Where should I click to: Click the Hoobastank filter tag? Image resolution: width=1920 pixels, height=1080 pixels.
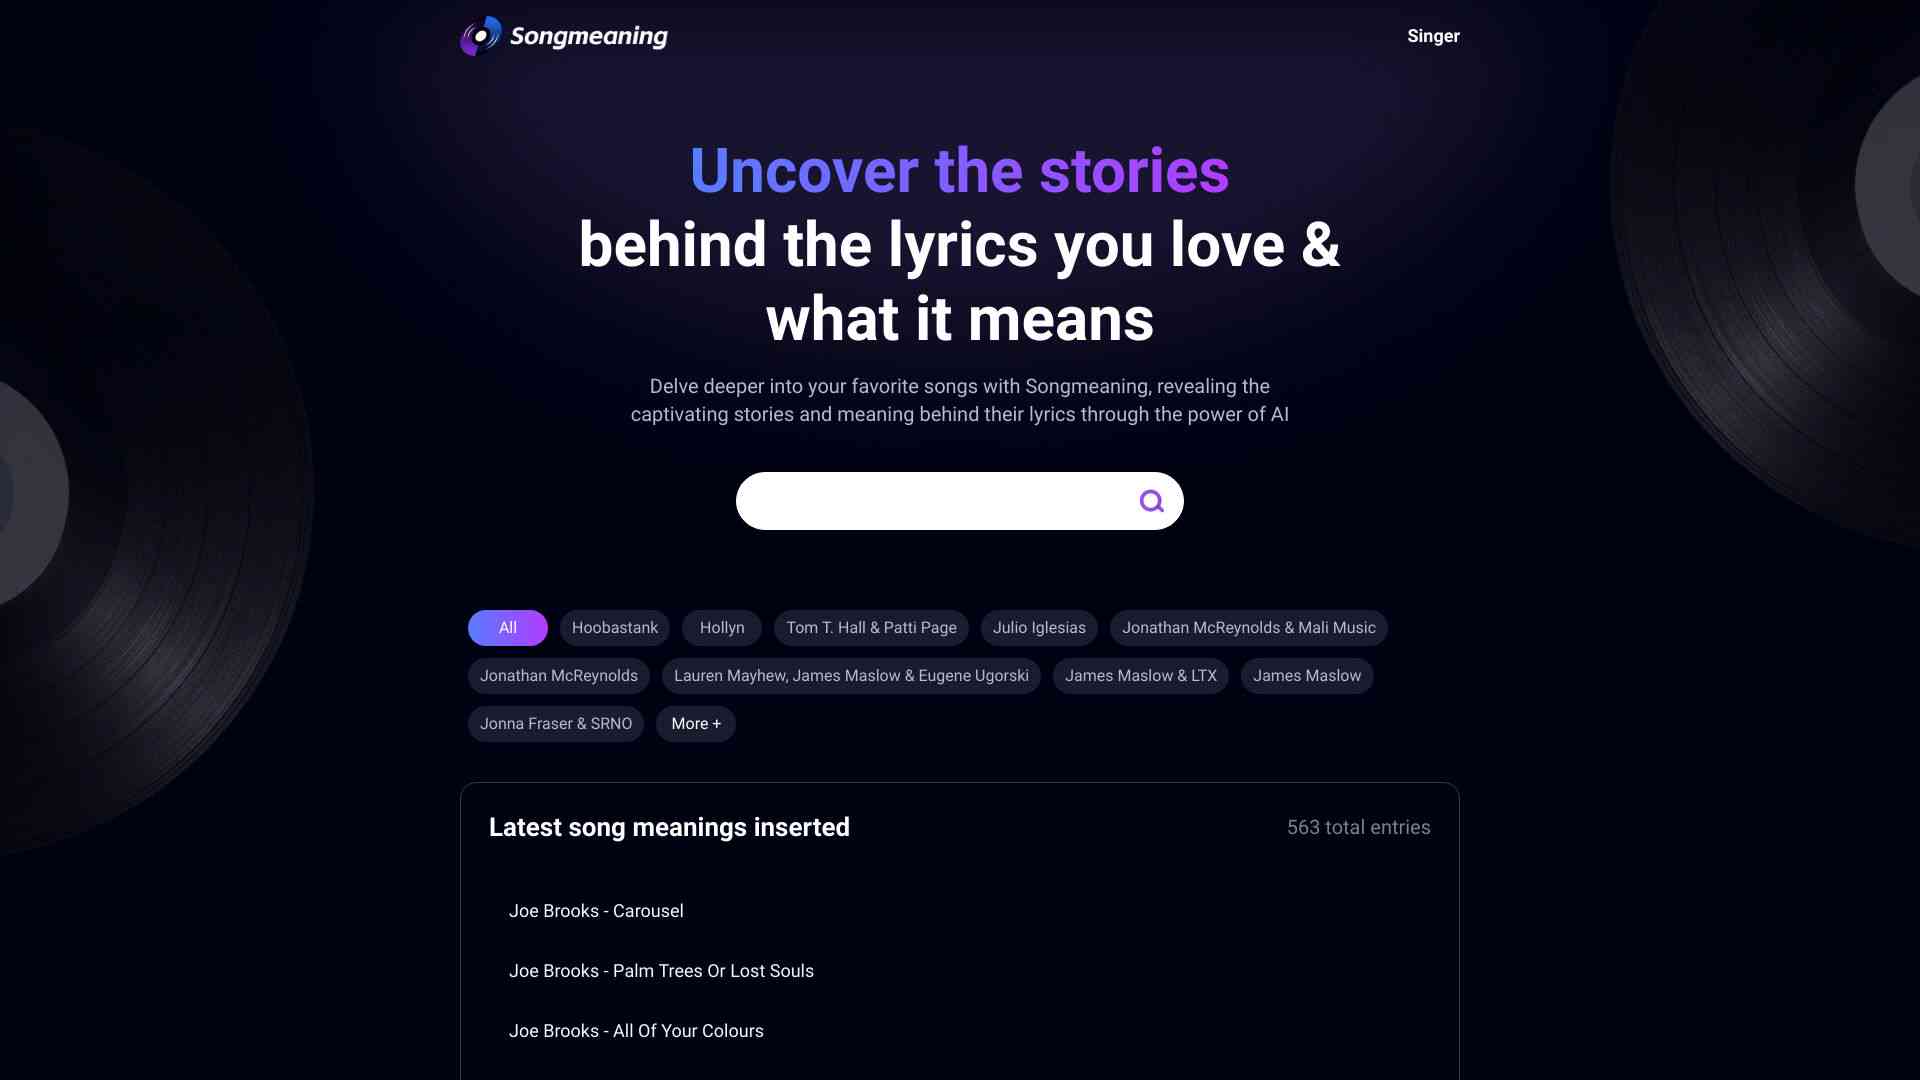pyautogui.click(x=613, y=626)
